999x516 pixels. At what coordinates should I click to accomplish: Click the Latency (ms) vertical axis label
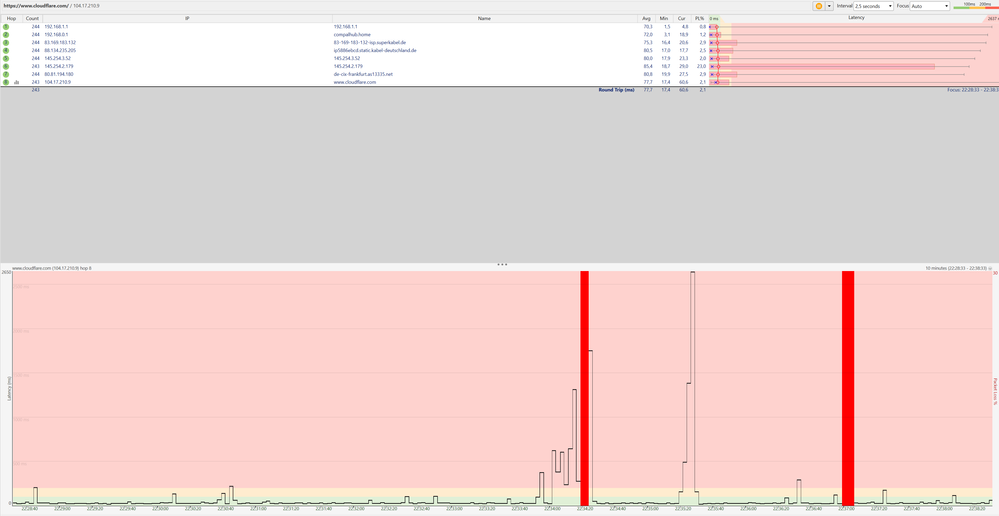pyautogui.click(x=9, y=388)
